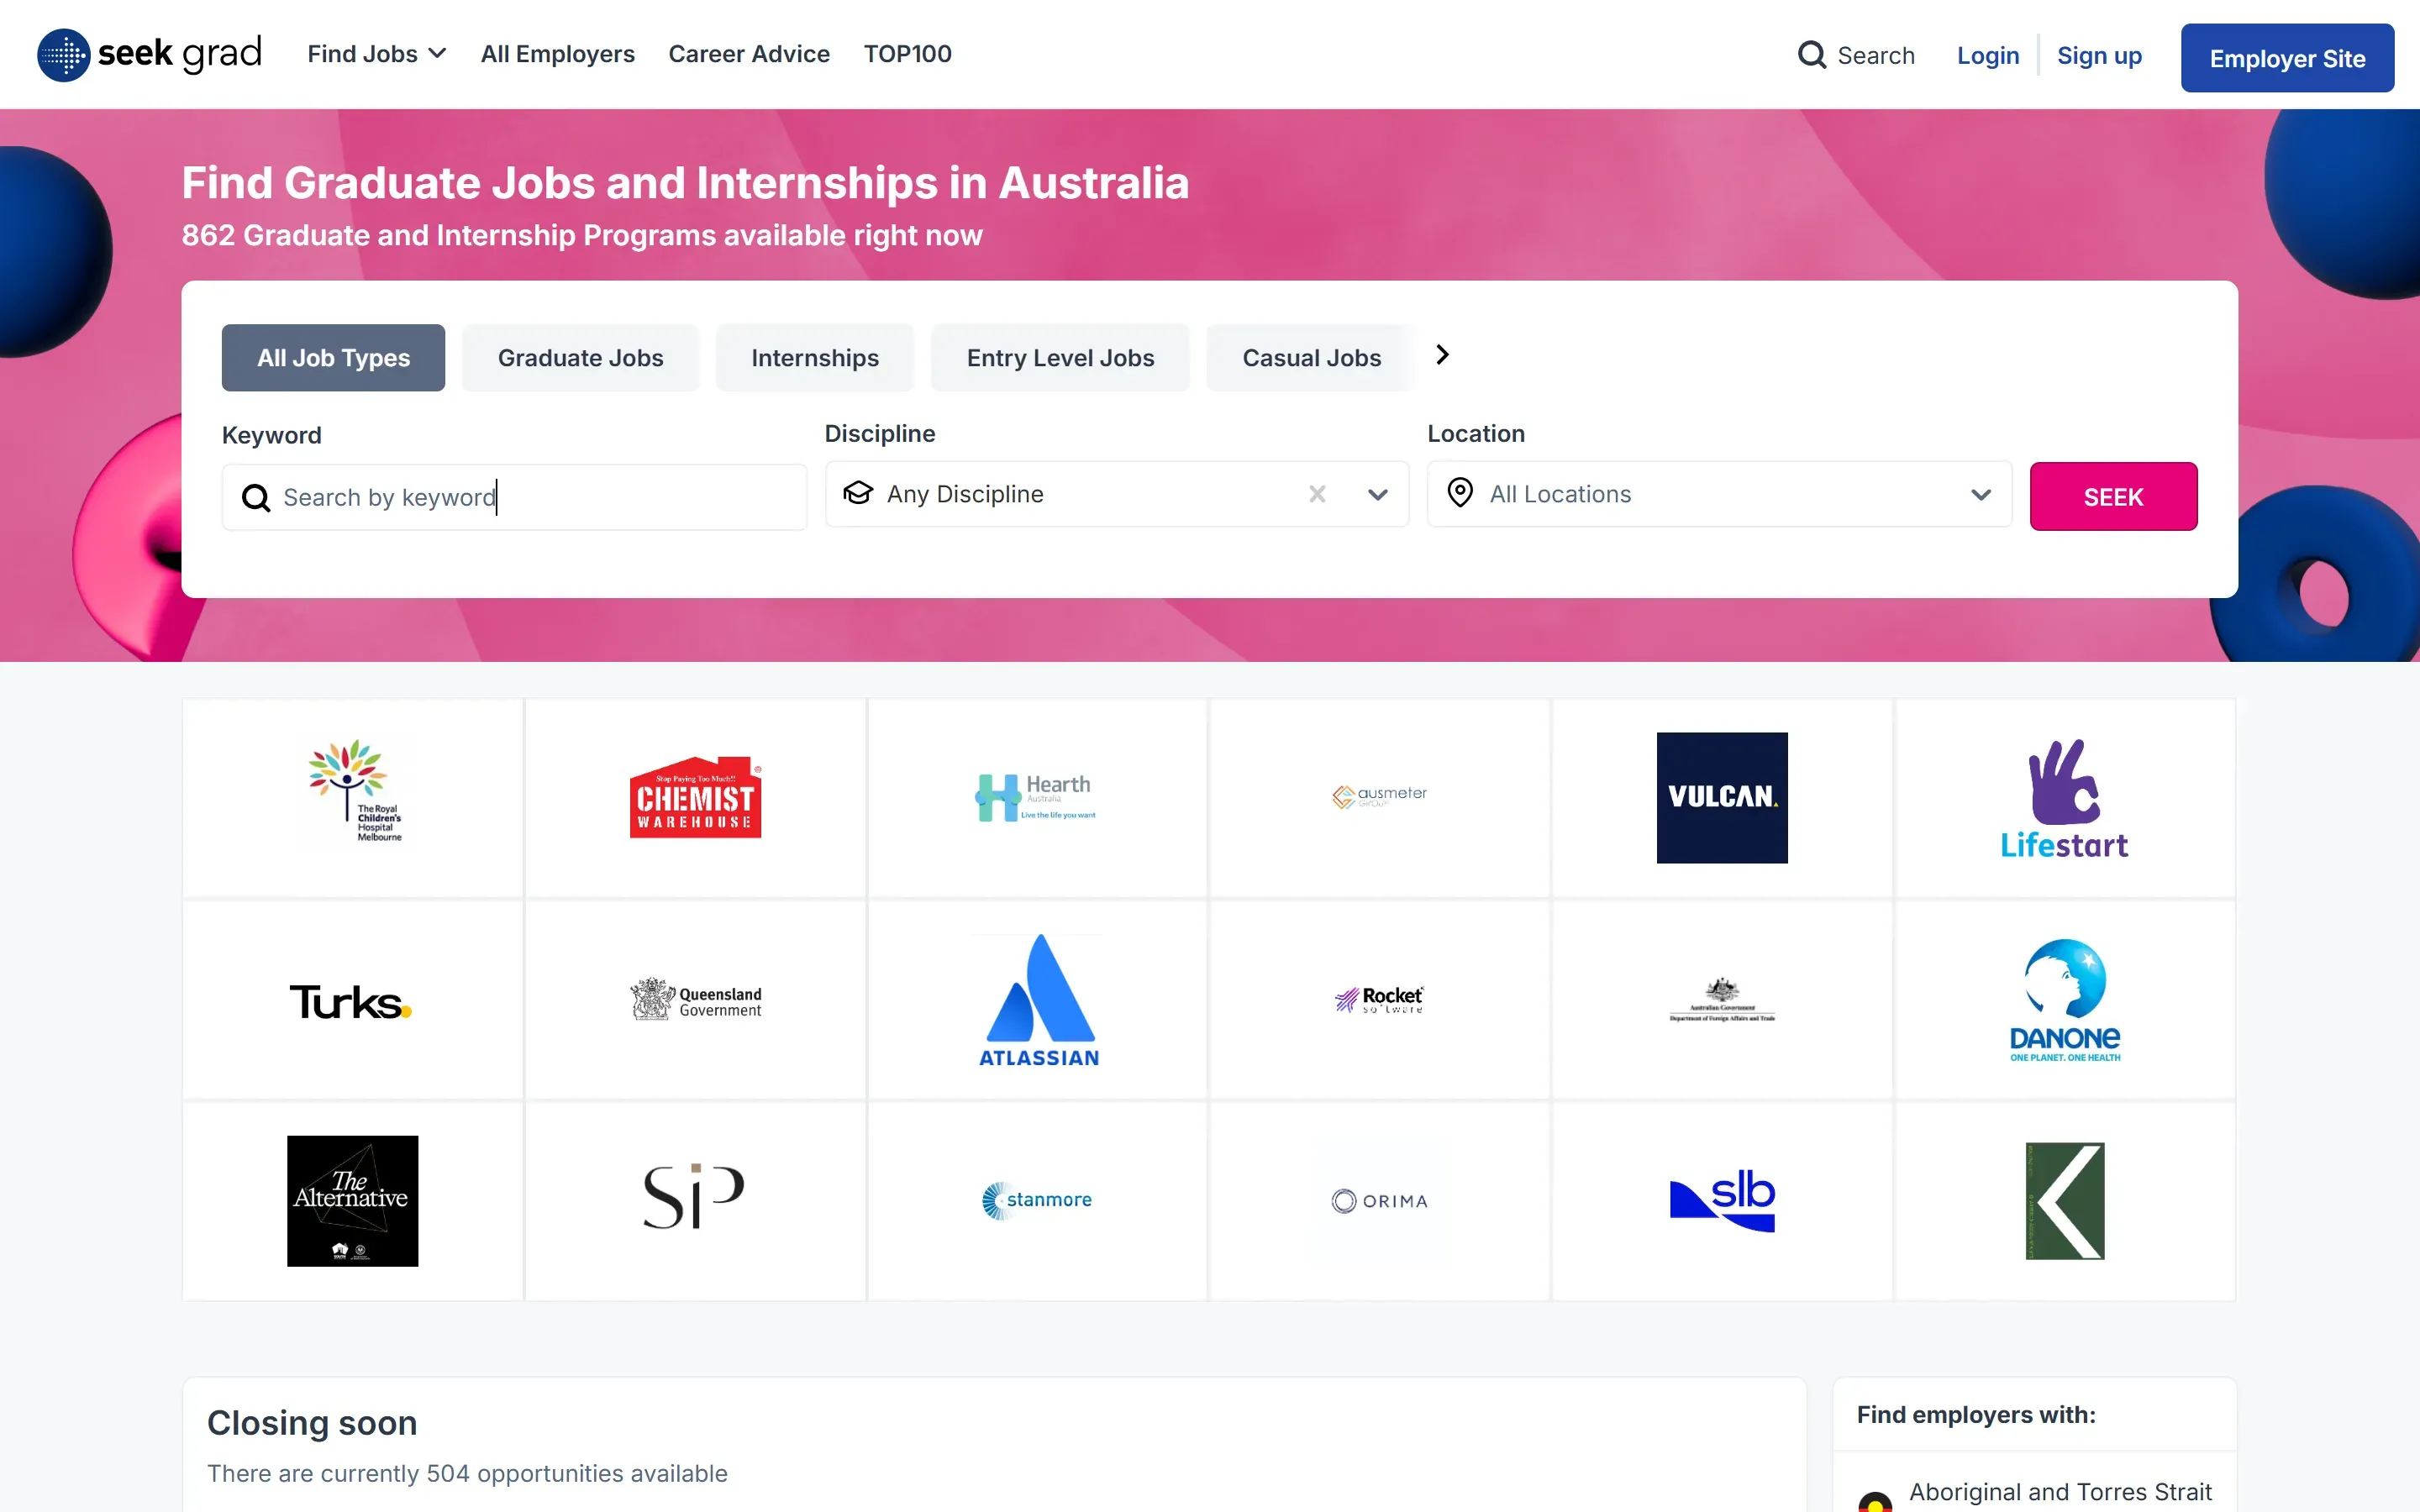
Task: Click the Sign up link
Action: (x=2099, y=55)
